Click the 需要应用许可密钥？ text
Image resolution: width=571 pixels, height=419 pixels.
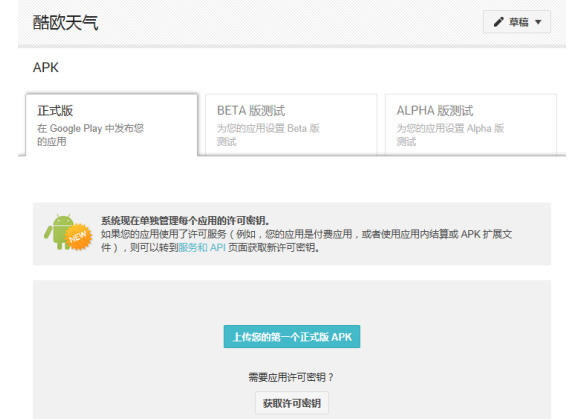pos(291,377)
